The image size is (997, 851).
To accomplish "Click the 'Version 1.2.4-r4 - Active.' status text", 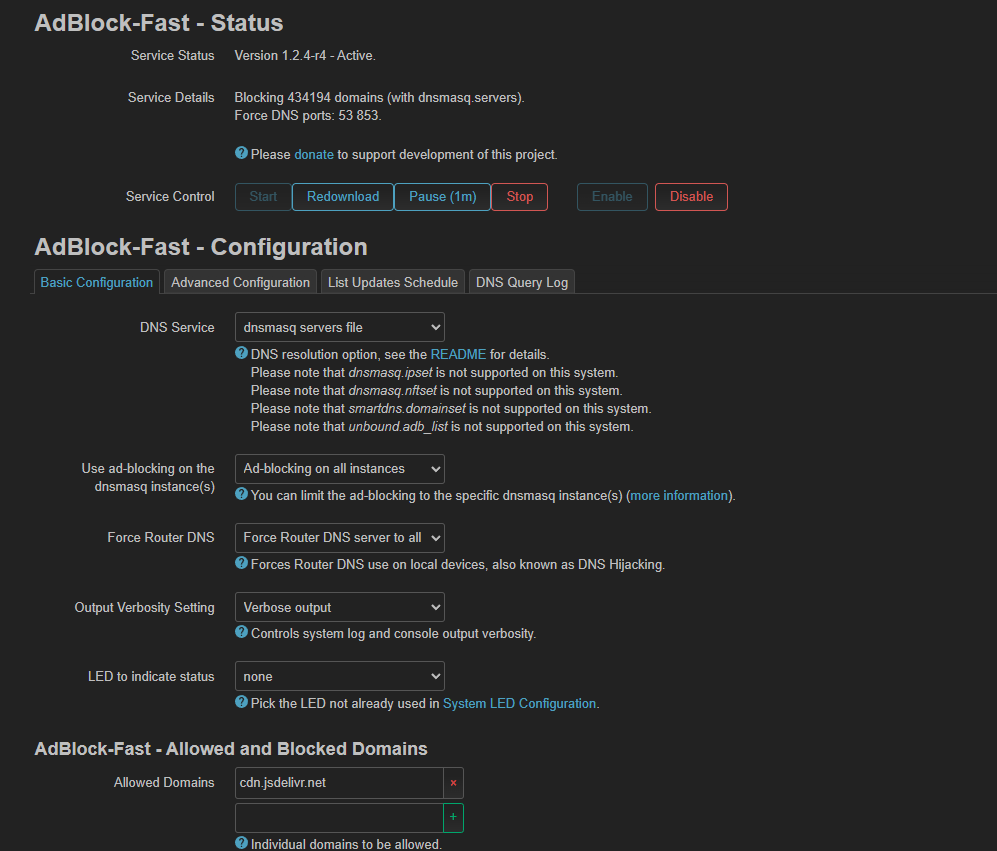I will [305, 55].
